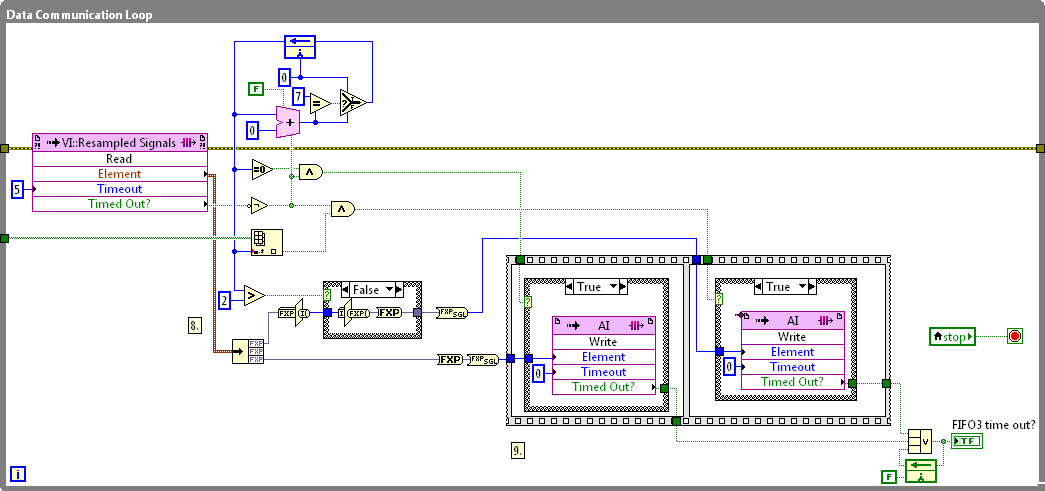
Task: Click the Greater Than comparison node
Action: 254,295
